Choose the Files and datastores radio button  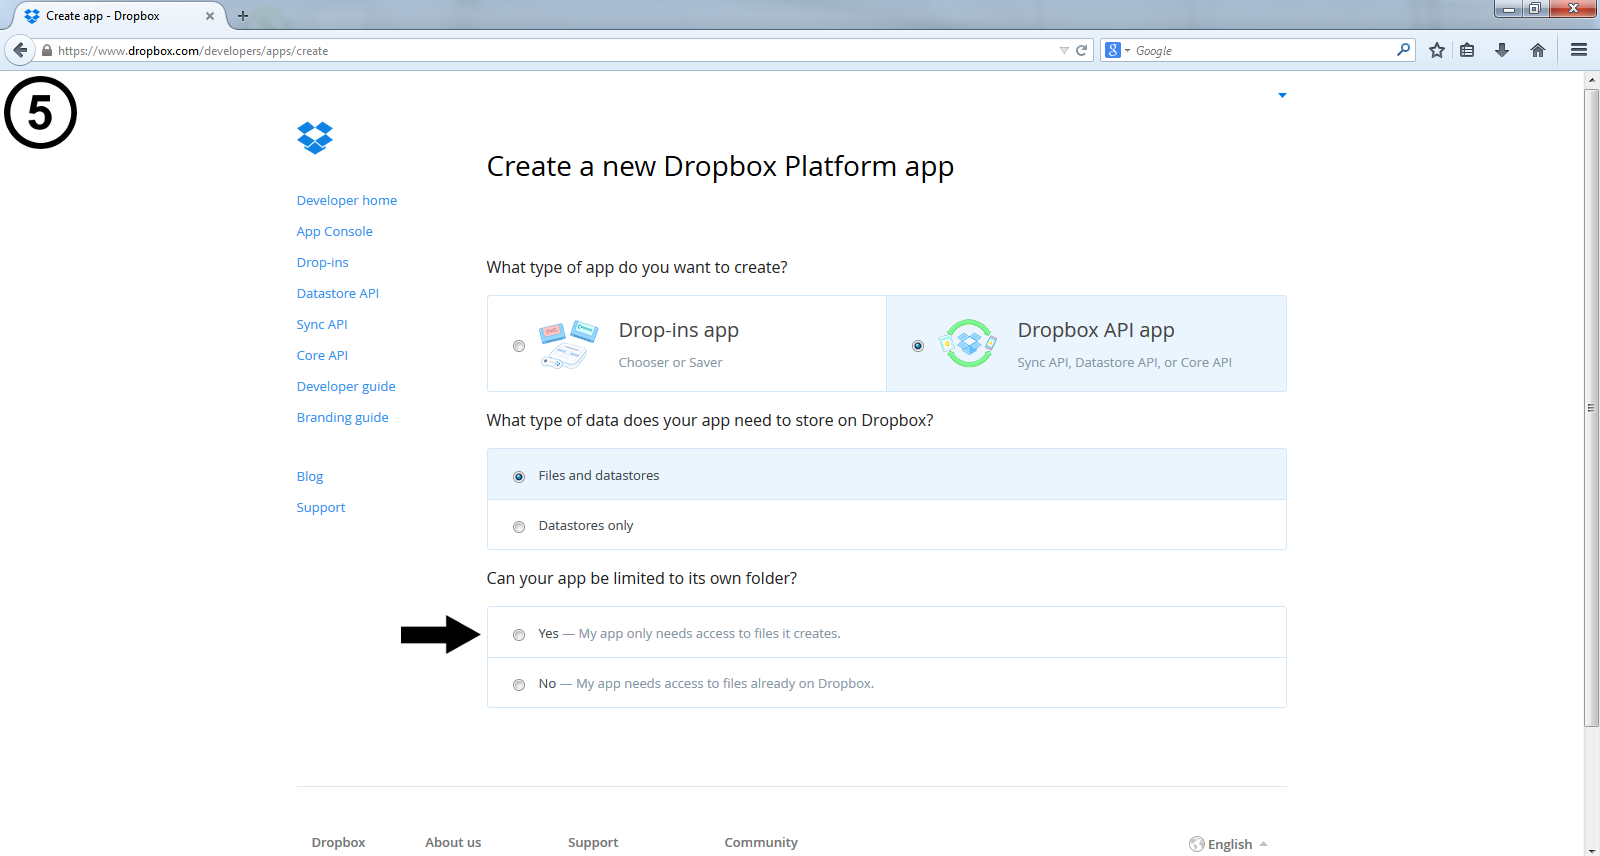(519, 477)
